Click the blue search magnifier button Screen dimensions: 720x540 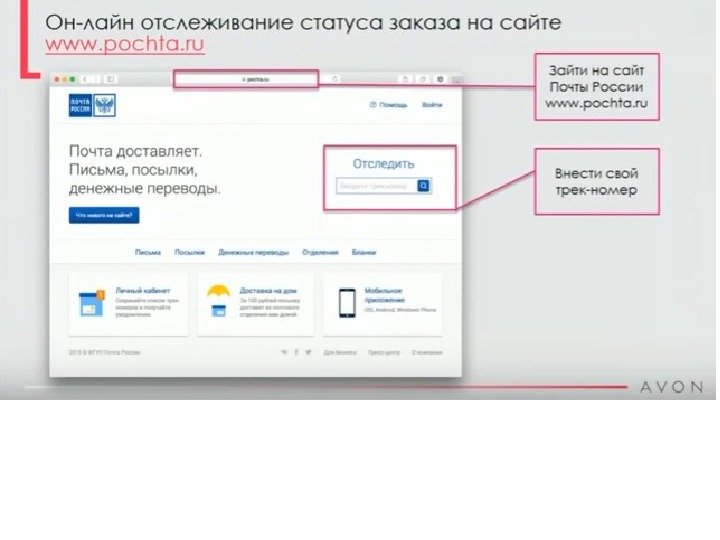[423, 186]
